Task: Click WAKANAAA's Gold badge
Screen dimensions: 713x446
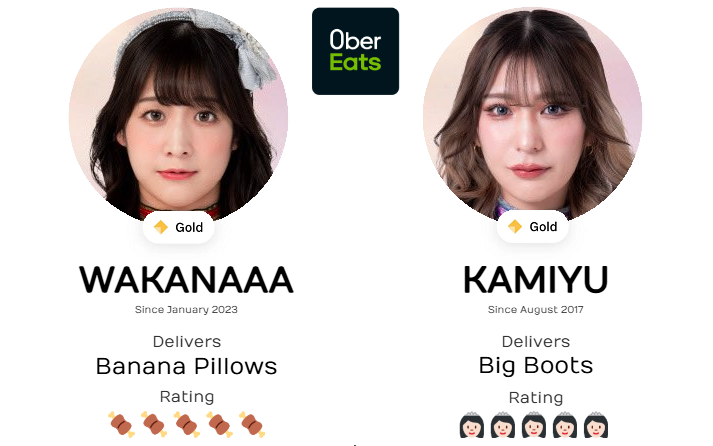Action: point(178,227)
